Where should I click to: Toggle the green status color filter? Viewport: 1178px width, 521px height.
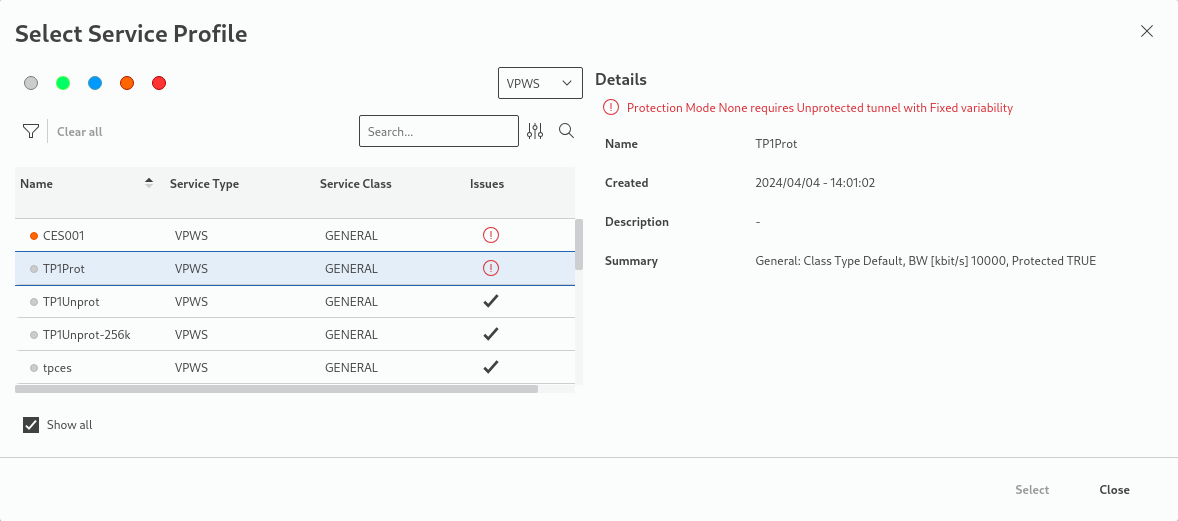[63, 83]
